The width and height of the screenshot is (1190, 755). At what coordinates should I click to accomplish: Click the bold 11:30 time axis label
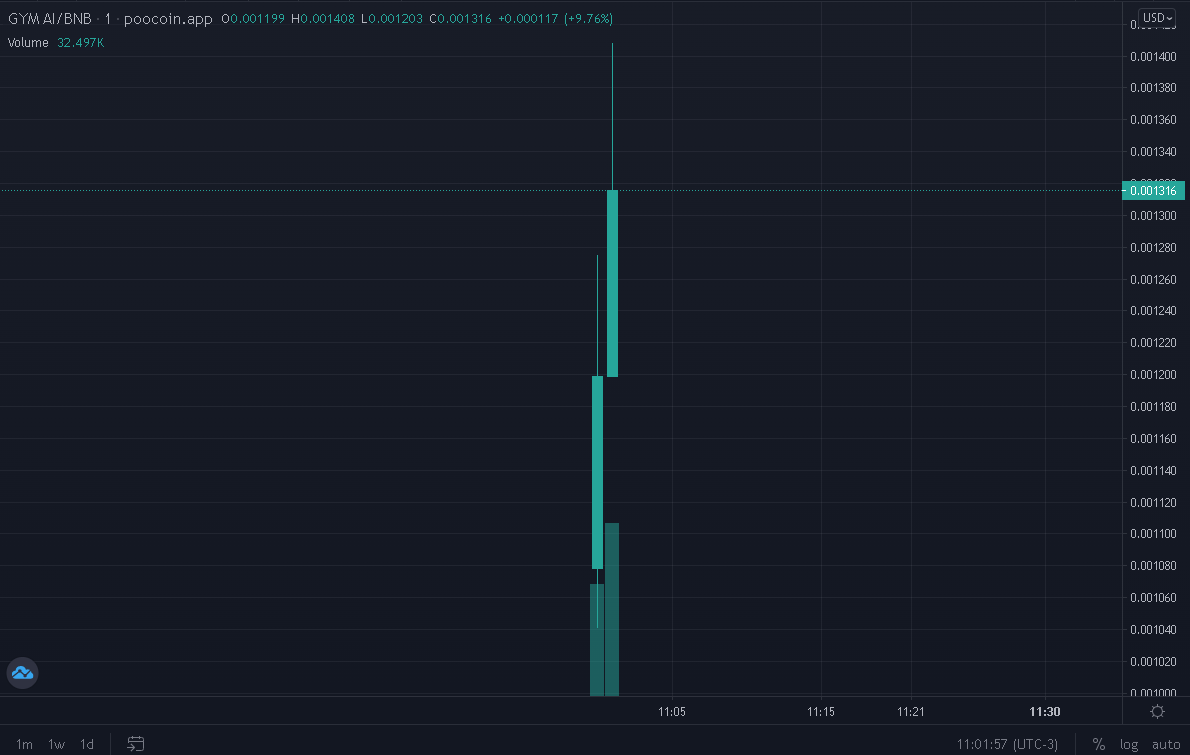1044,712
